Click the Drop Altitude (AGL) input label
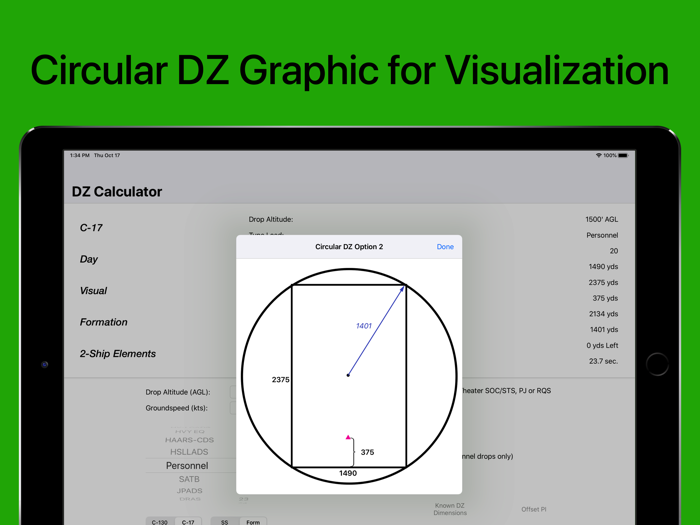 pos(178,392)
